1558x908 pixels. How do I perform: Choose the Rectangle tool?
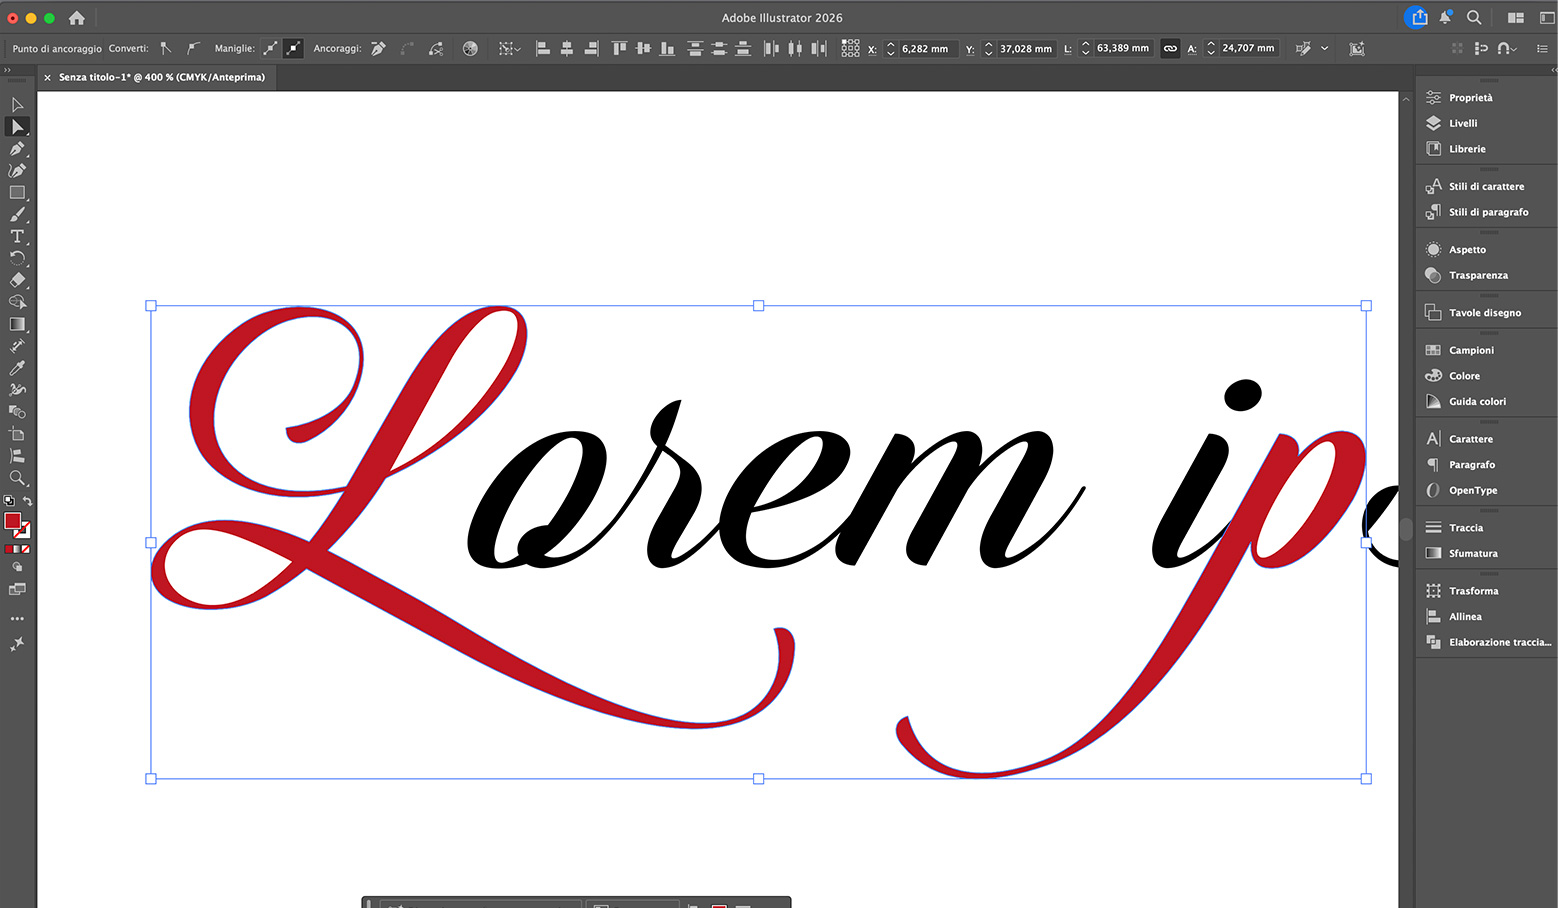[x=17, y=192]
